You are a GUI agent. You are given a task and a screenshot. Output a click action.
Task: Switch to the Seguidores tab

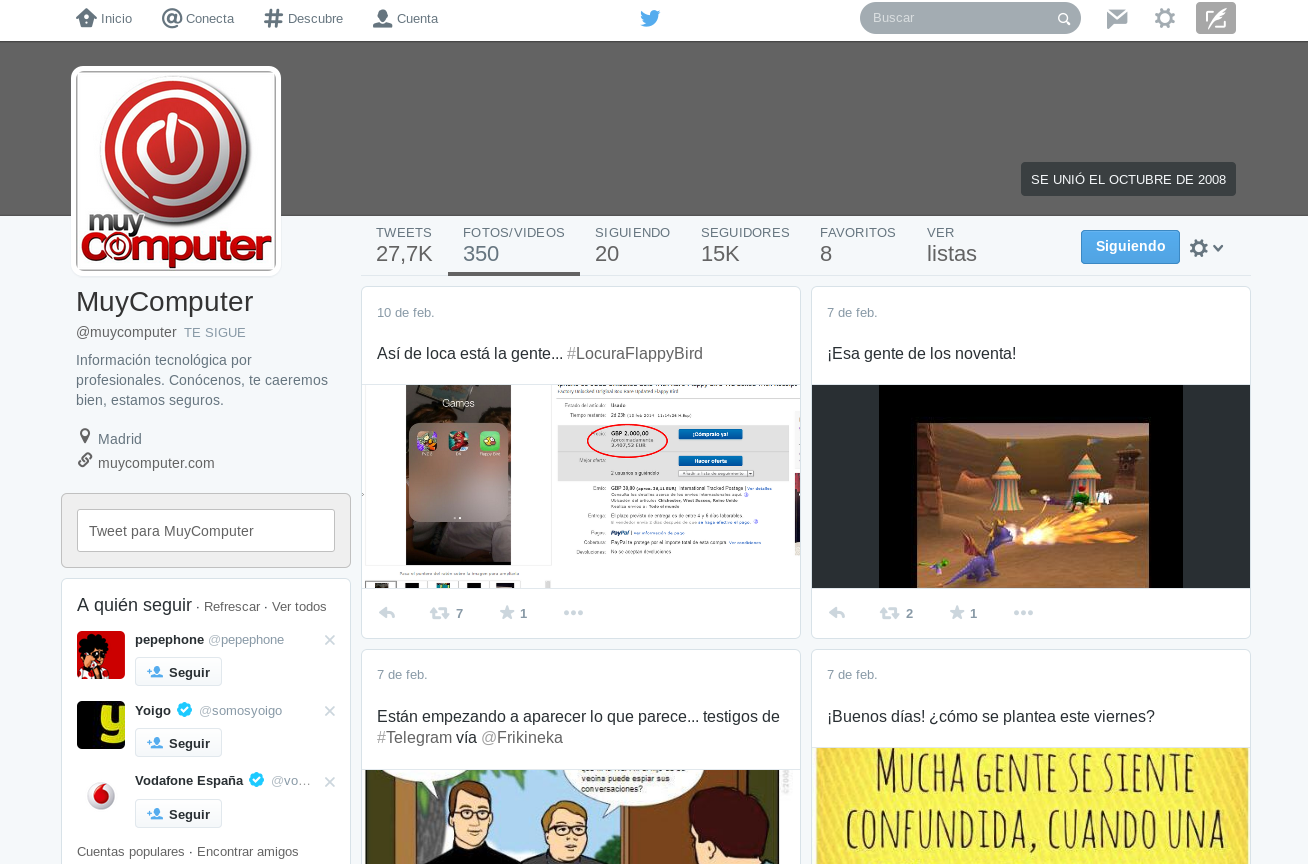pyautogui.click(x=745, y=245)
